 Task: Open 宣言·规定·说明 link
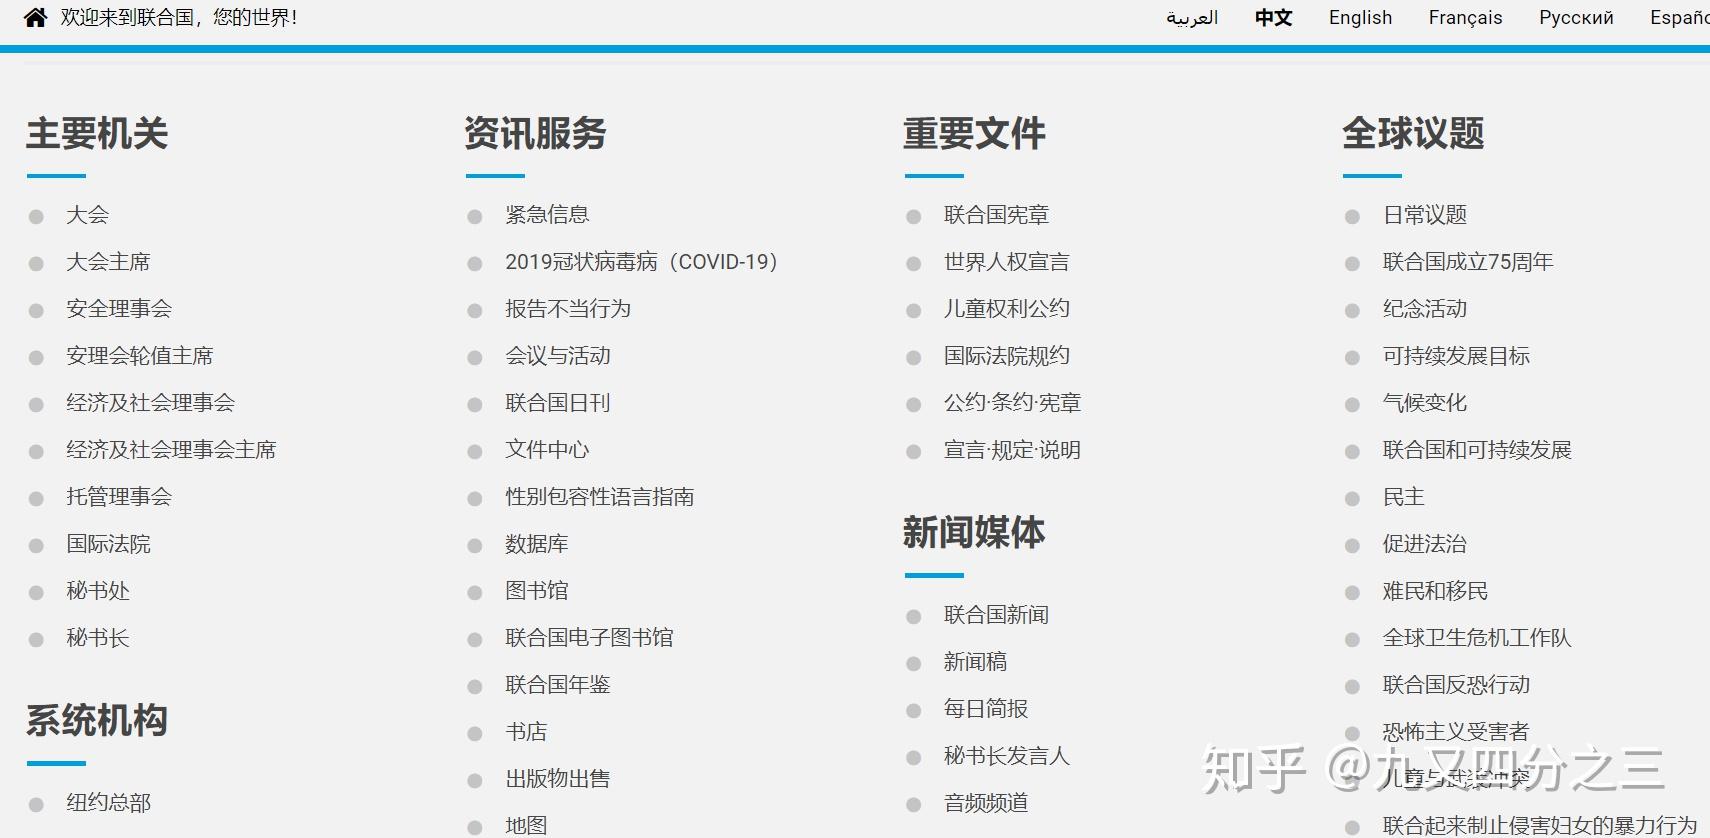pos(1013,450)
